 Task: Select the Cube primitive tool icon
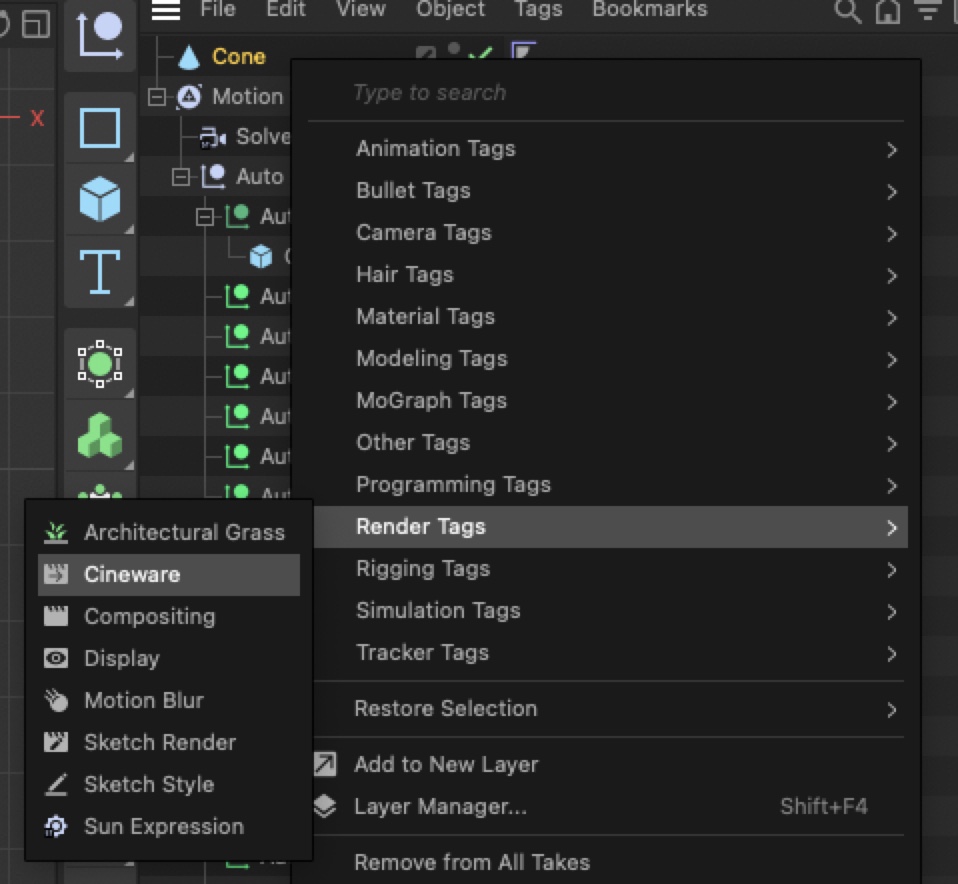click(99, 198)
